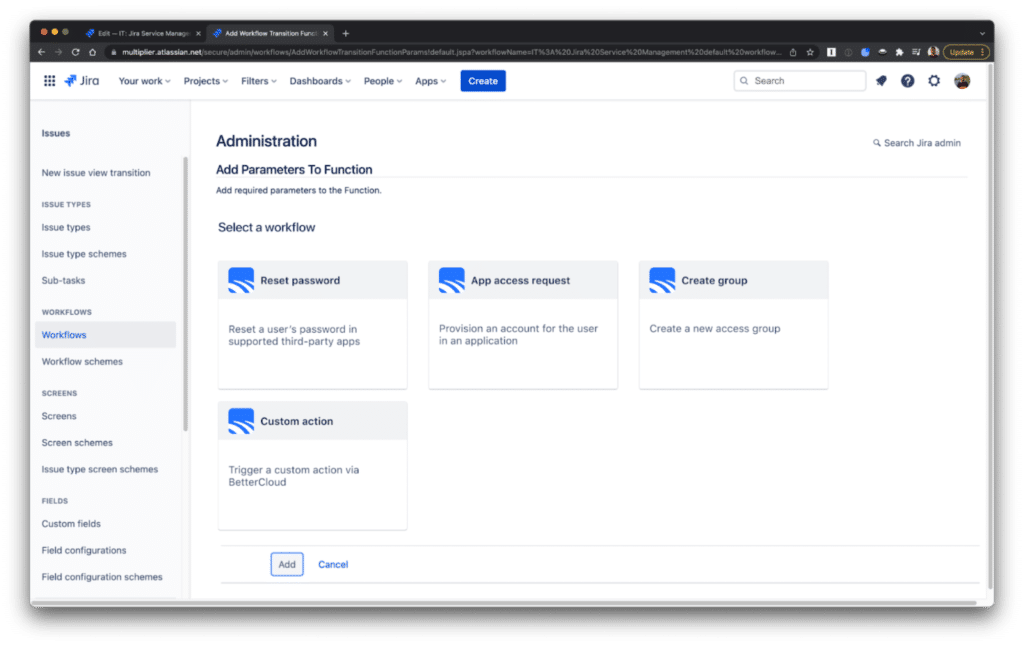This screenshot has height=647, width=1024.
Task: Click the Chrome Update button
Action: (965, 52)
